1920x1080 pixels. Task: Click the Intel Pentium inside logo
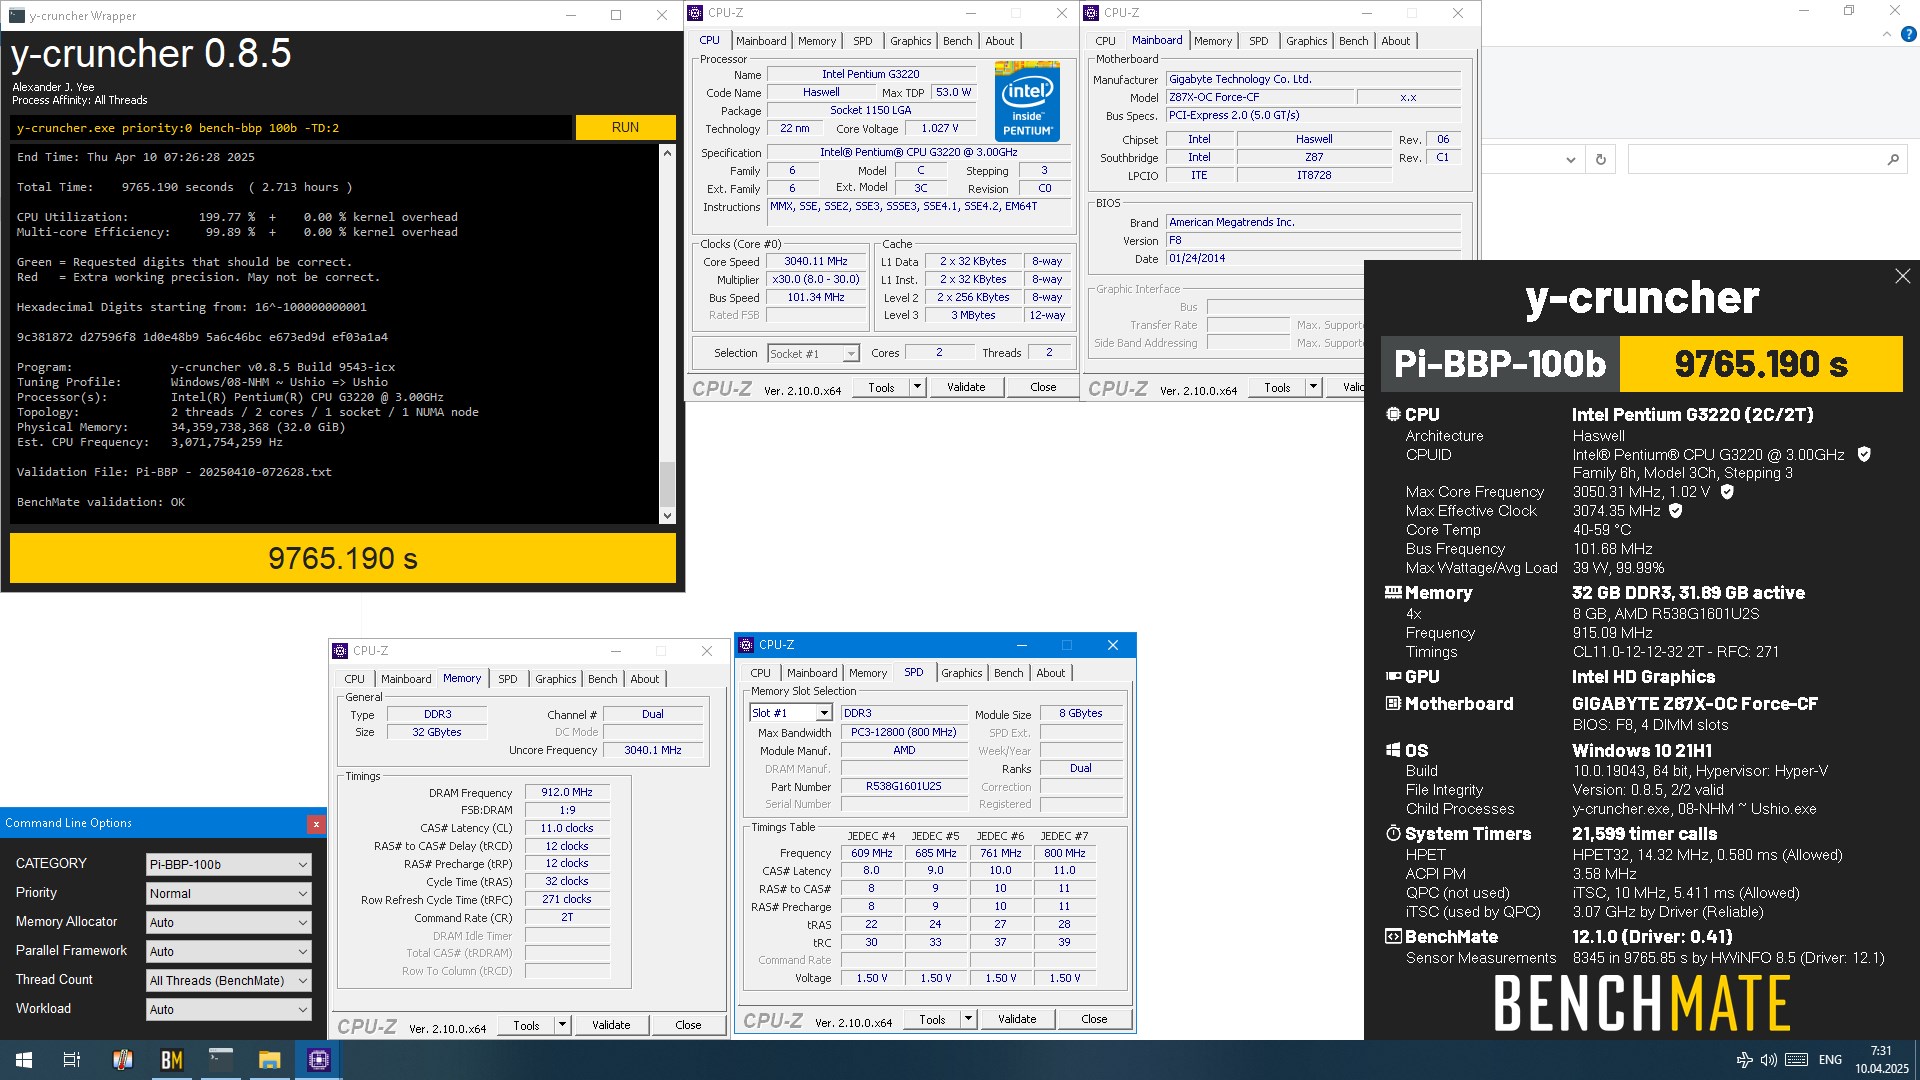click(1027, 101)
